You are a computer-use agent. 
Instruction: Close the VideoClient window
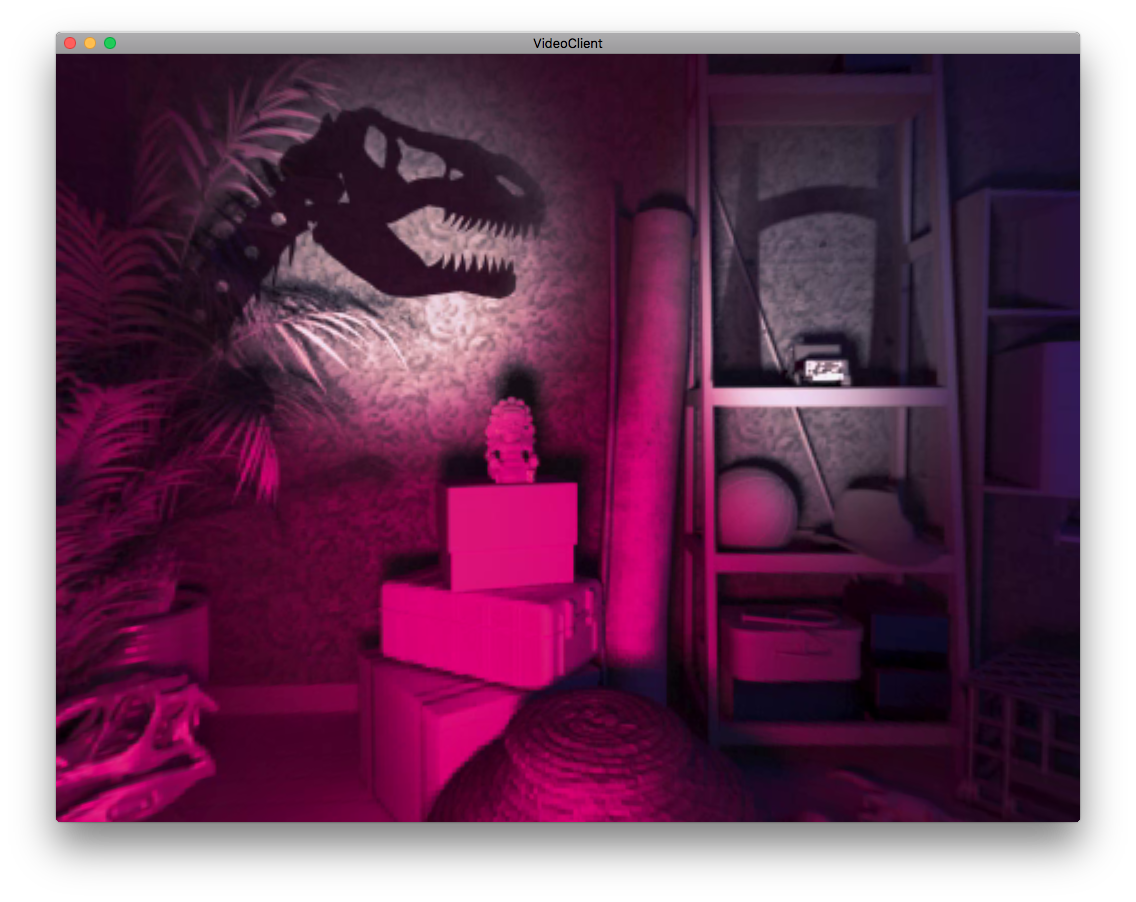pyautogui.click(x=70, y=43)
